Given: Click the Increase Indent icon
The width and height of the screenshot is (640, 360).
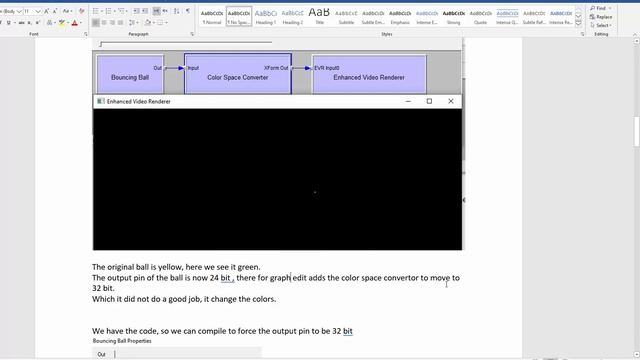Looking at the screenshot, I should pos(145,11).
